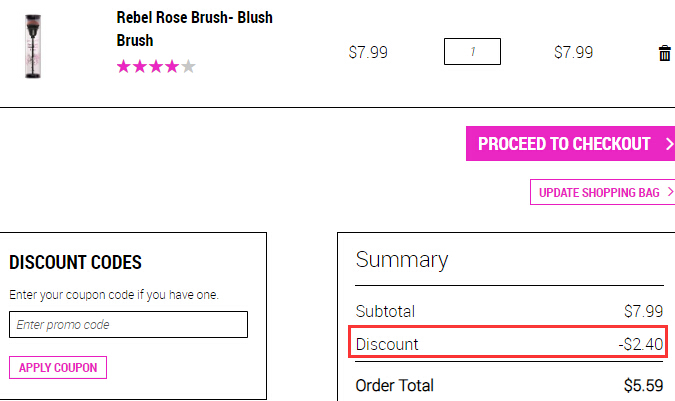Click the Discount Codes heading

tap(75, 262)
